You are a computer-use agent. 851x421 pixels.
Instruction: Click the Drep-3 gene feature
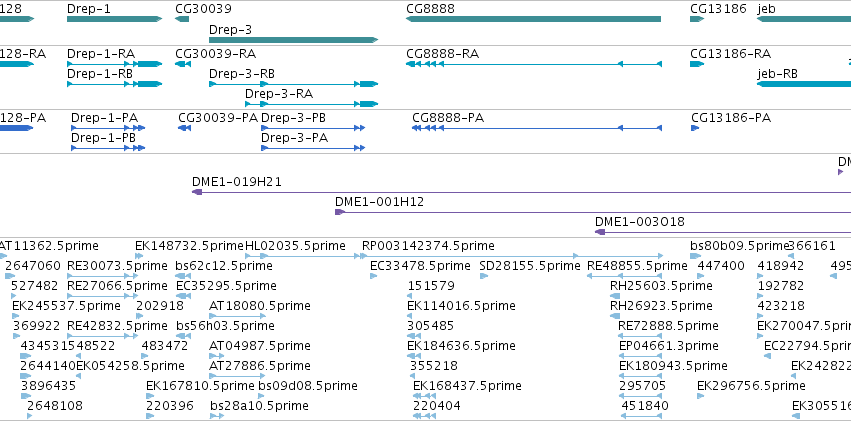coord(294,40)
